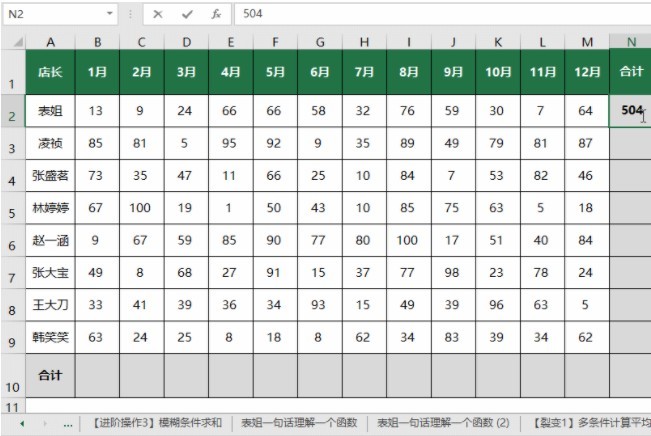Switch to sheet 【进阶操作3】模糊条件求和
Viewport: 651px width, 436px height.
(x=156, y=423)
